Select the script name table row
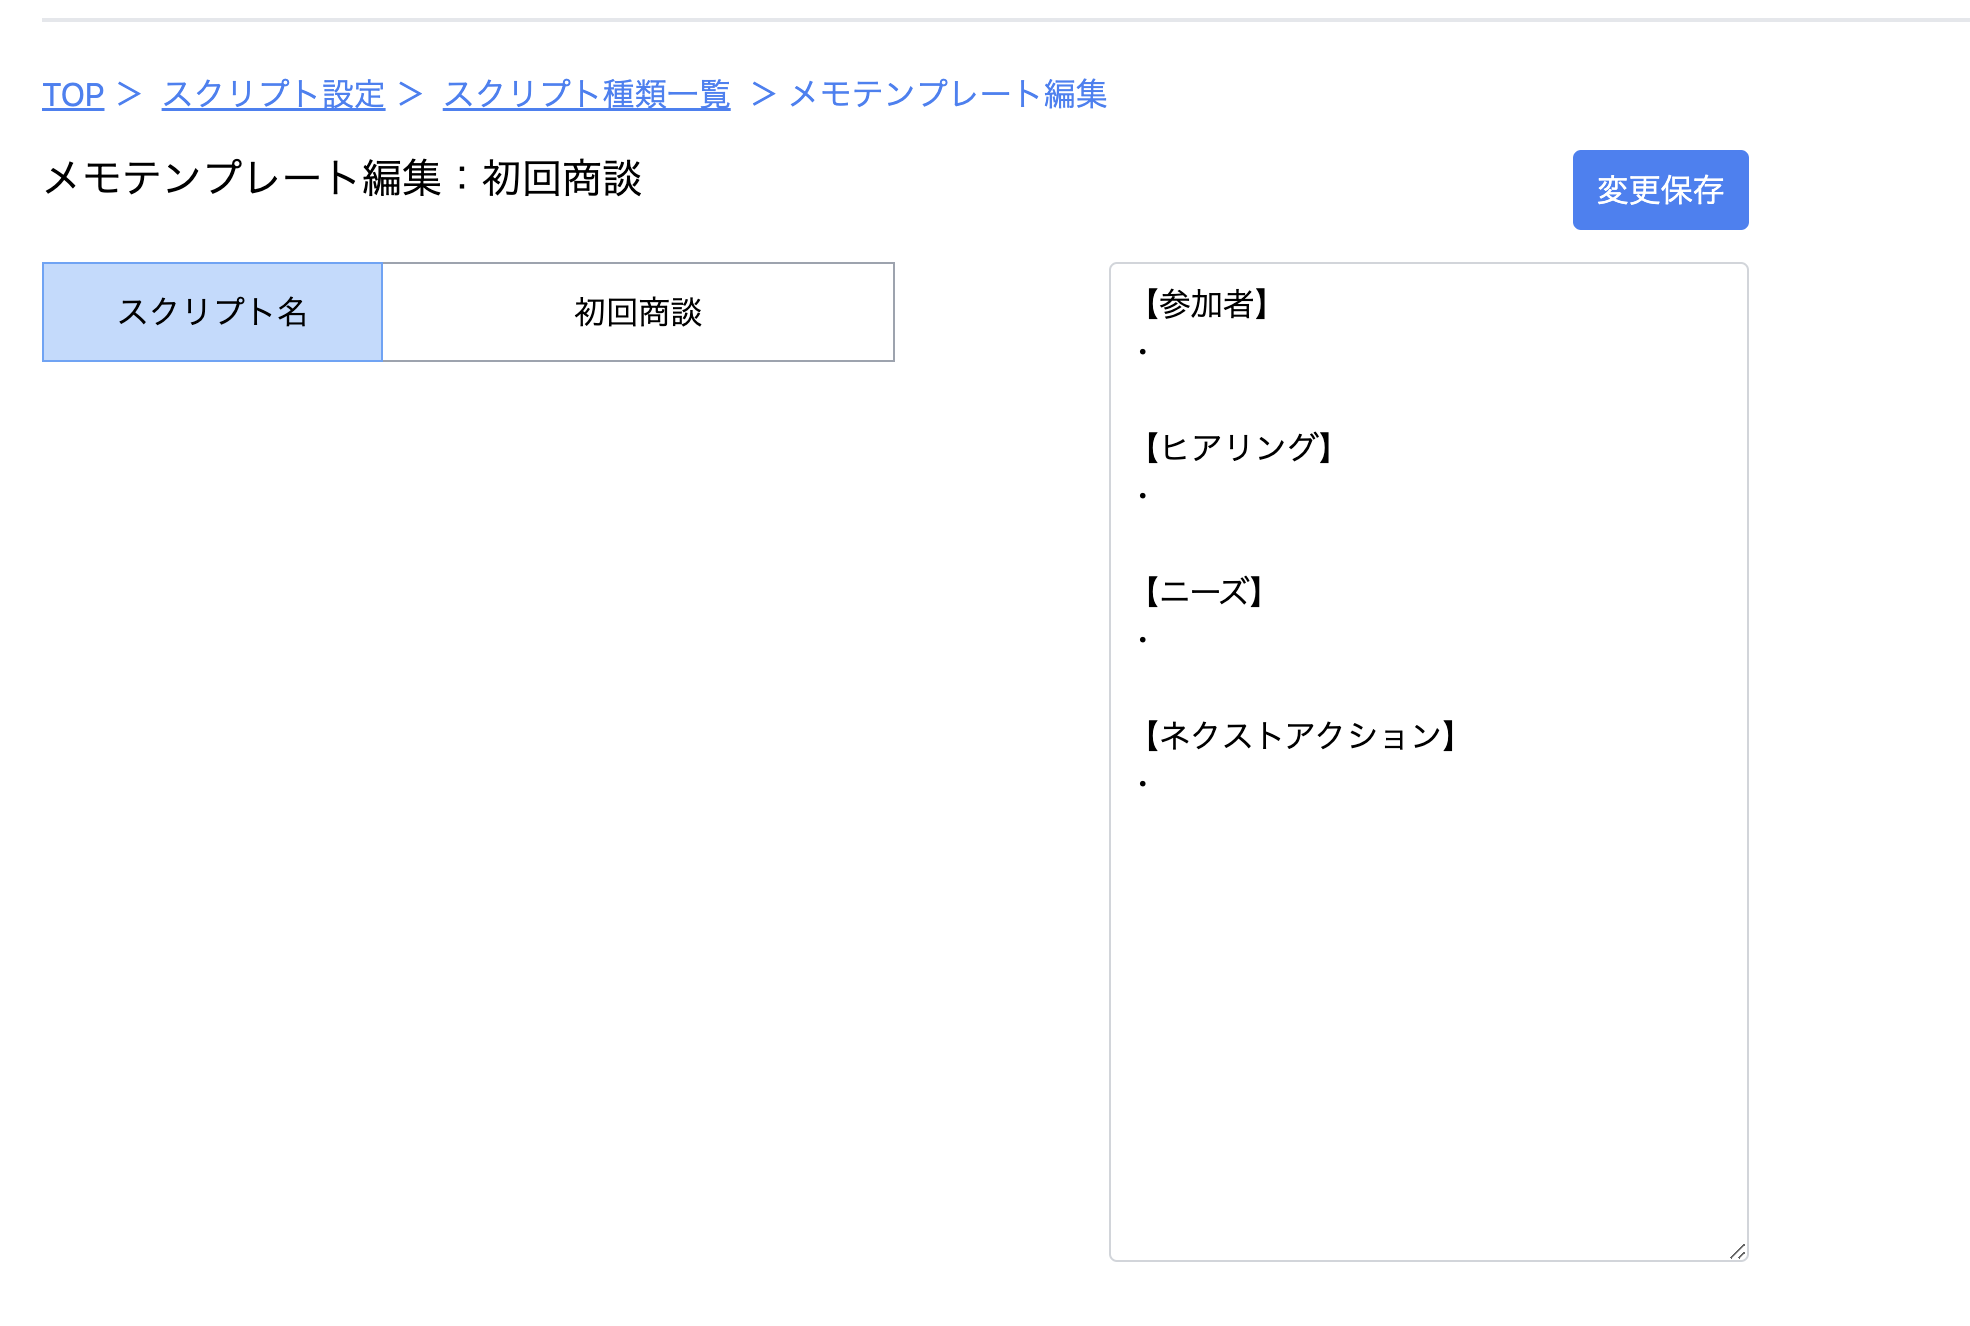The image size is (1970, 1326). [x=468, y=311]
